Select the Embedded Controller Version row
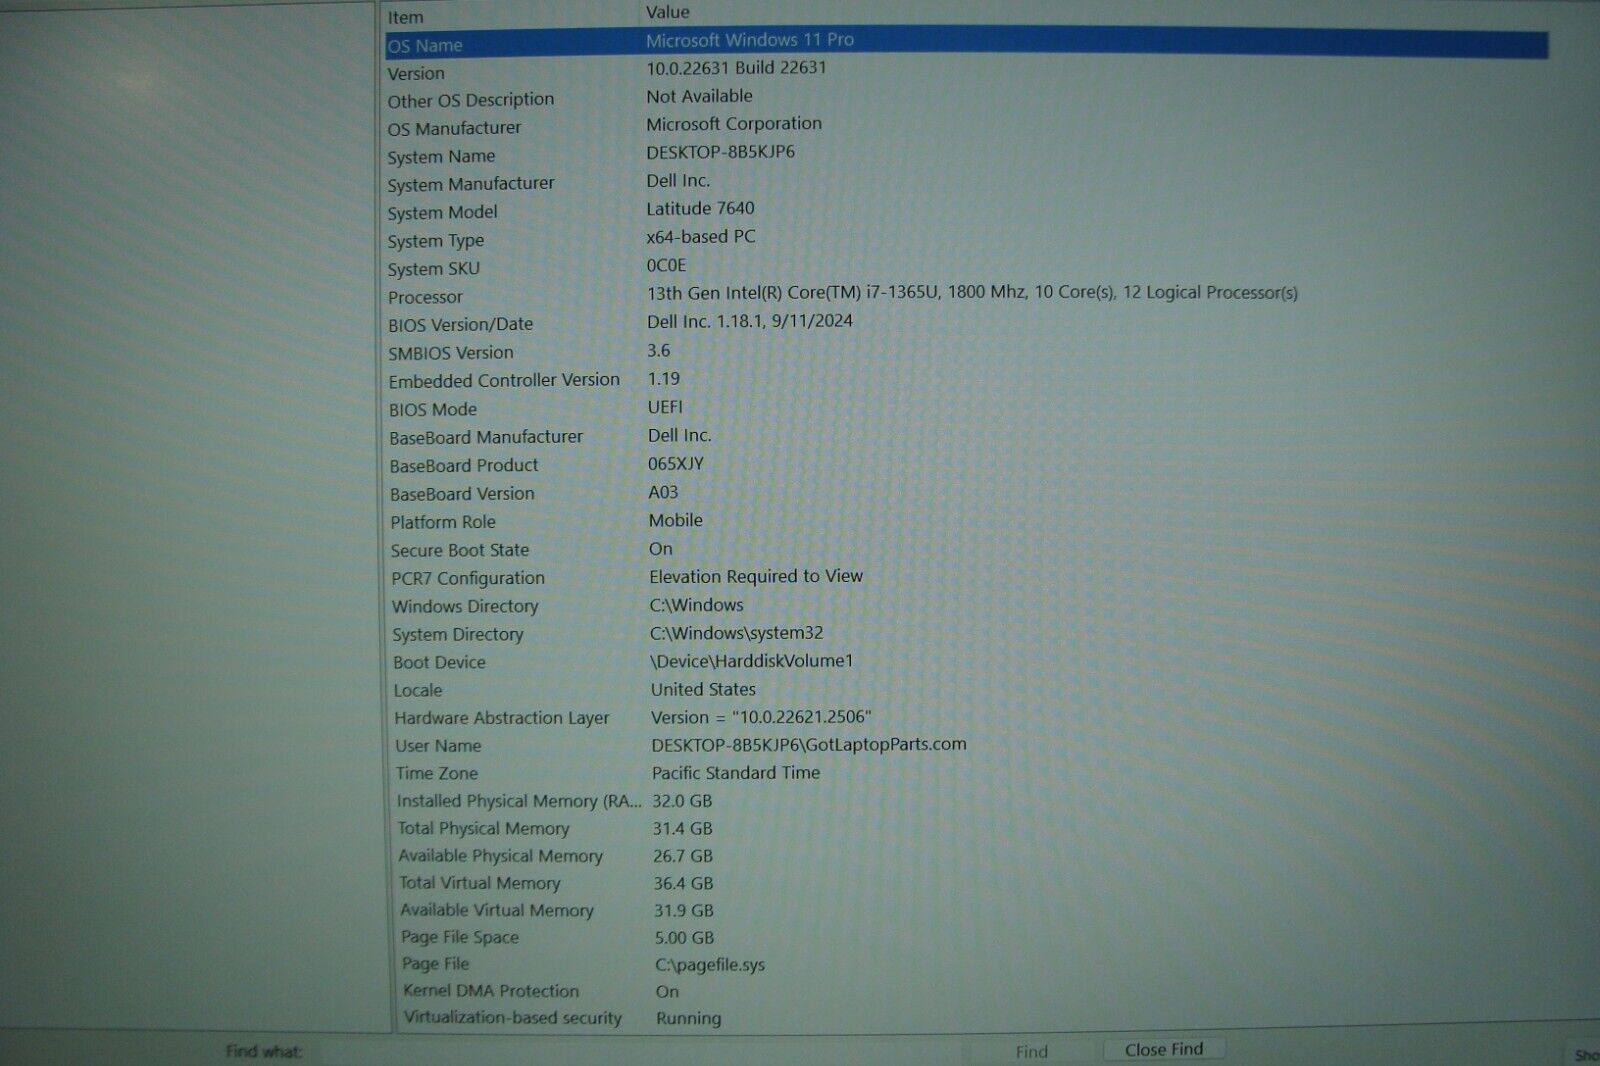Screen dimensions: 1600x1066 (x=966, y=380)
